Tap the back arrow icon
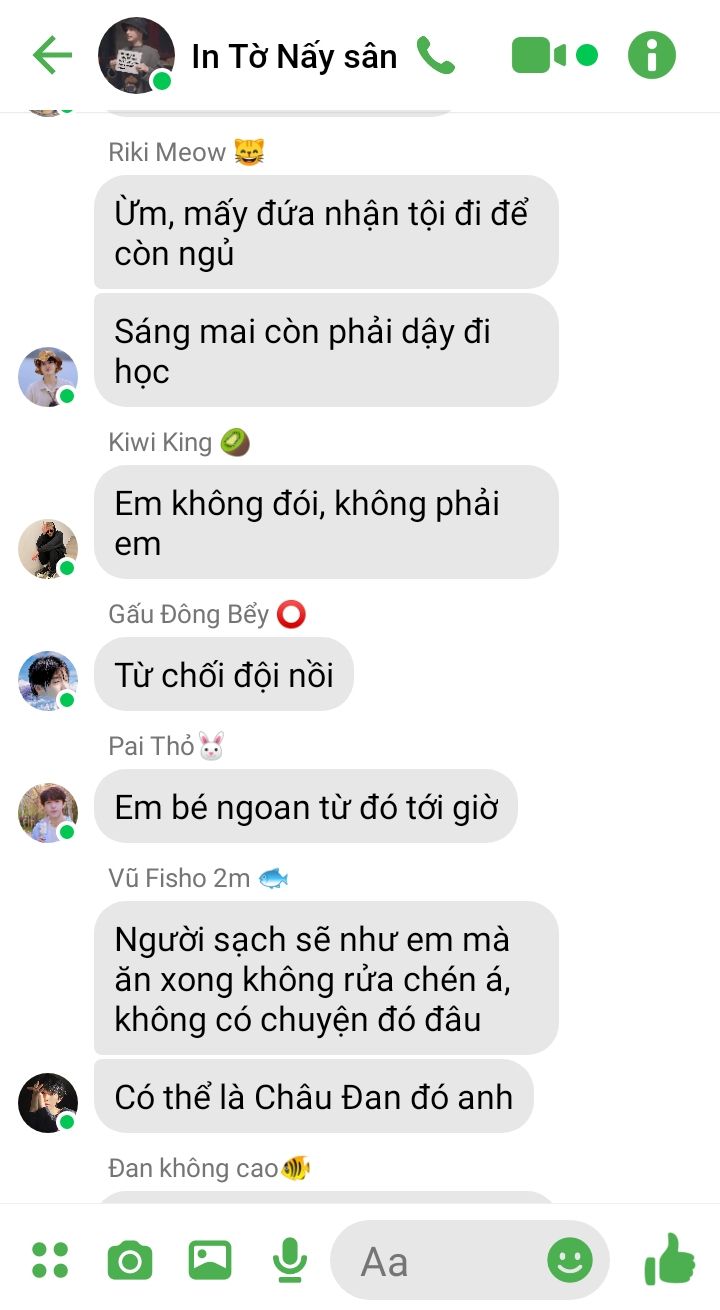This screenshot has width=720, height=1310. [x=52, y=55]
